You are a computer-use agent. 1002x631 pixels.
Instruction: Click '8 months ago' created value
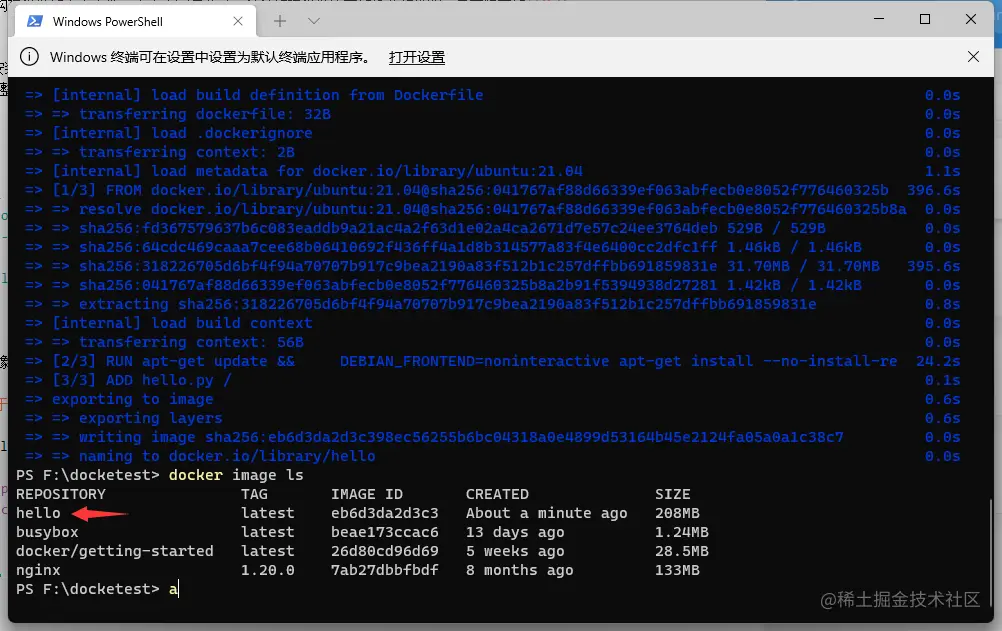520,570
